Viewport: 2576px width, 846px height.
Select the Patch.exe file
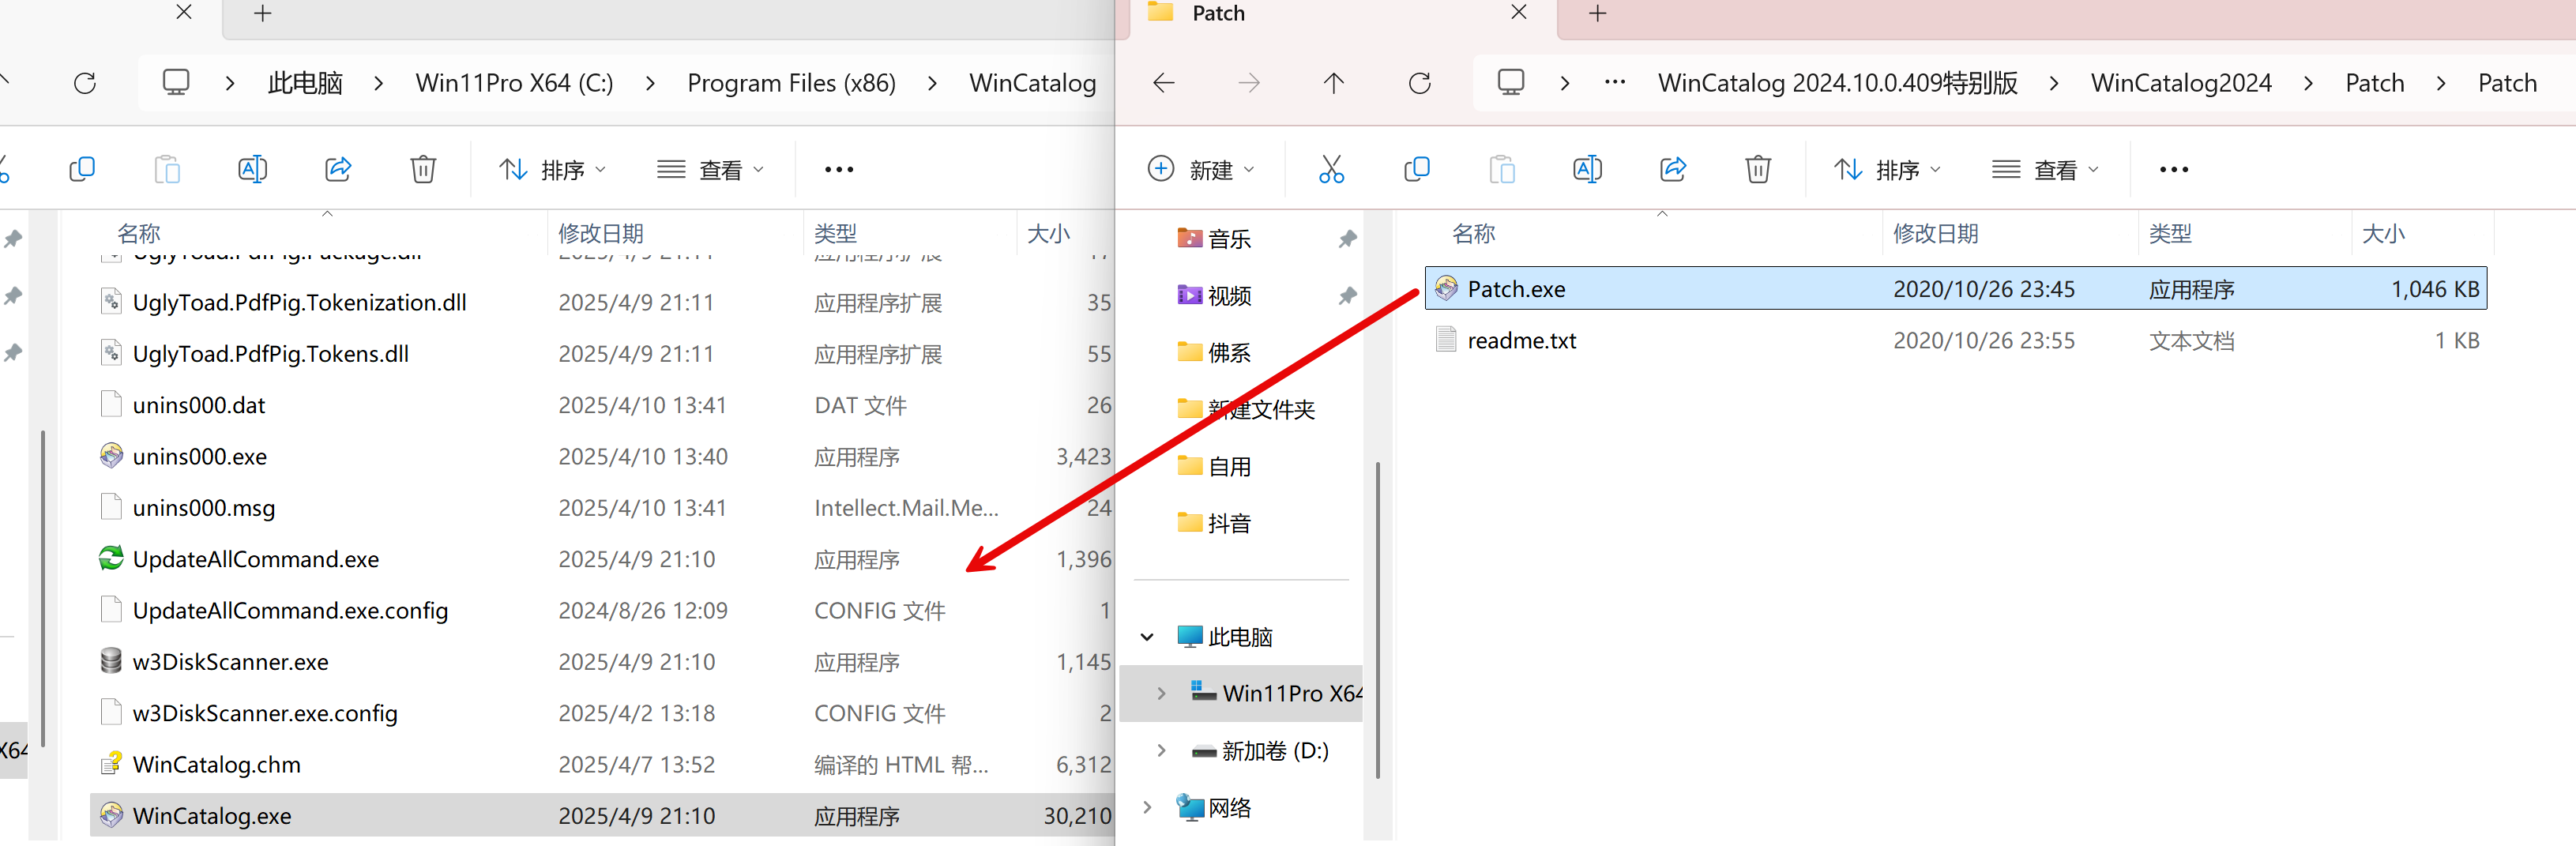click(1516, 289)
